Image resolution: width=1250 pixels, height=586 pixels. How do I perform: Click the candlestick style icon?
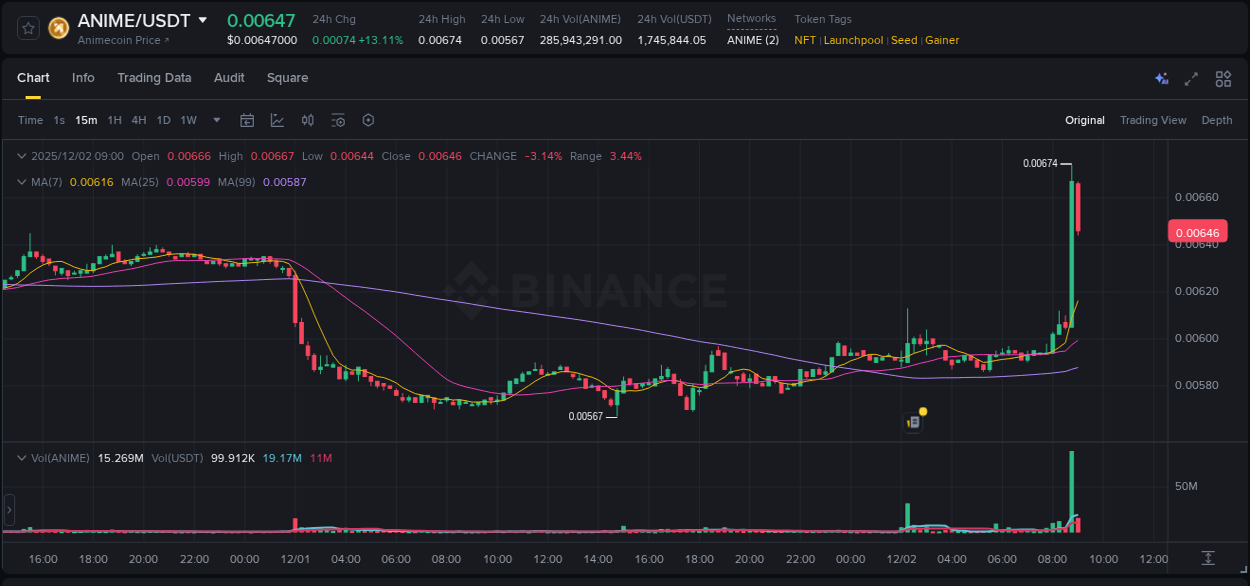pos(308,120)
